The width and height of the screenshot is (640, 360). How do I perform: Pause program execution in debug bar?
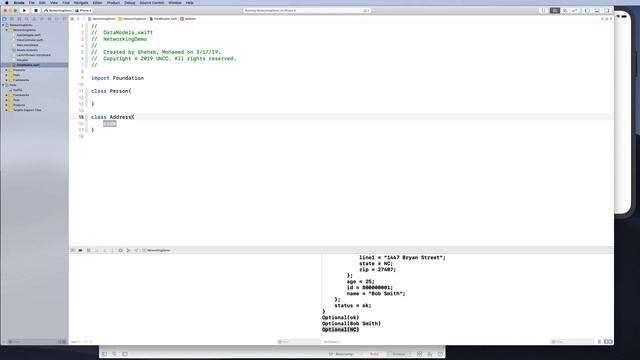click(88, 250)
